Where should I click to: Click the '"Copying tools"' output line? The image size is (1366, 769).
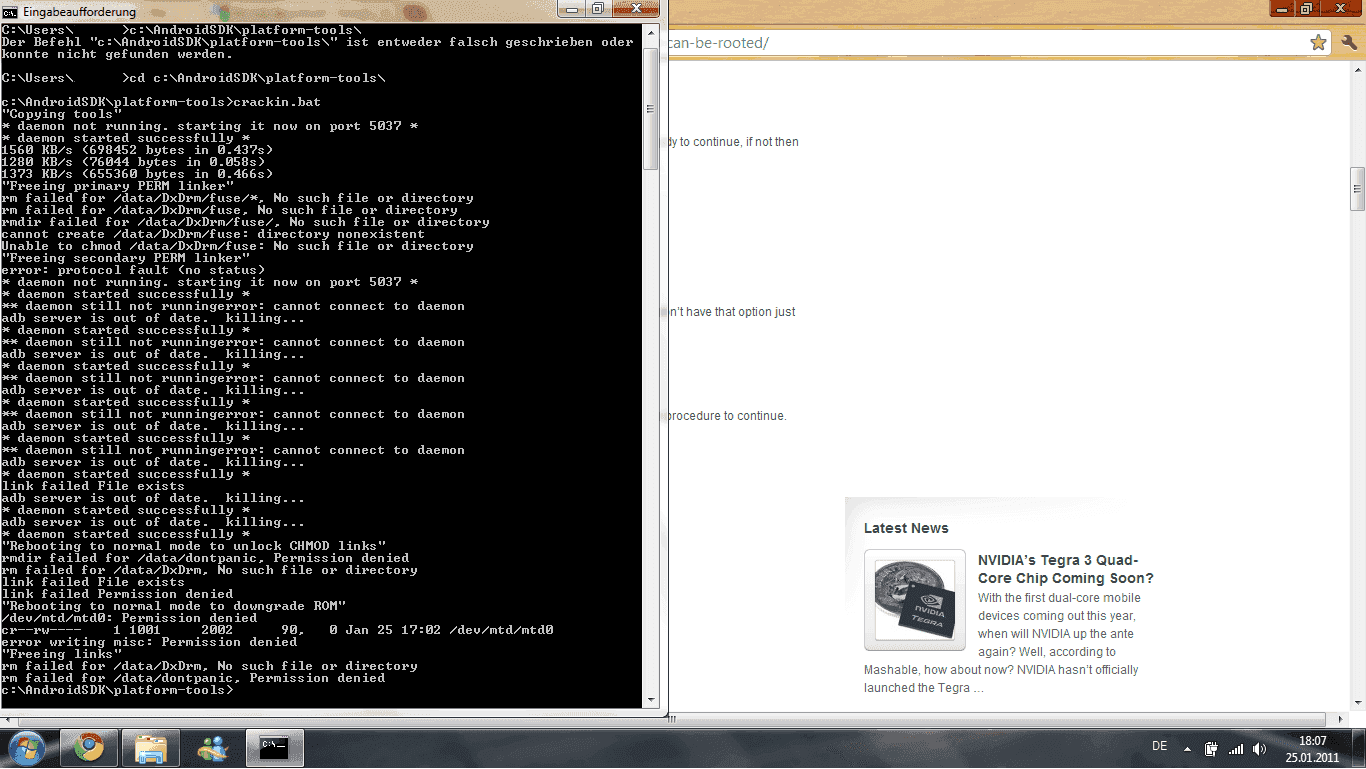[62, 114]
